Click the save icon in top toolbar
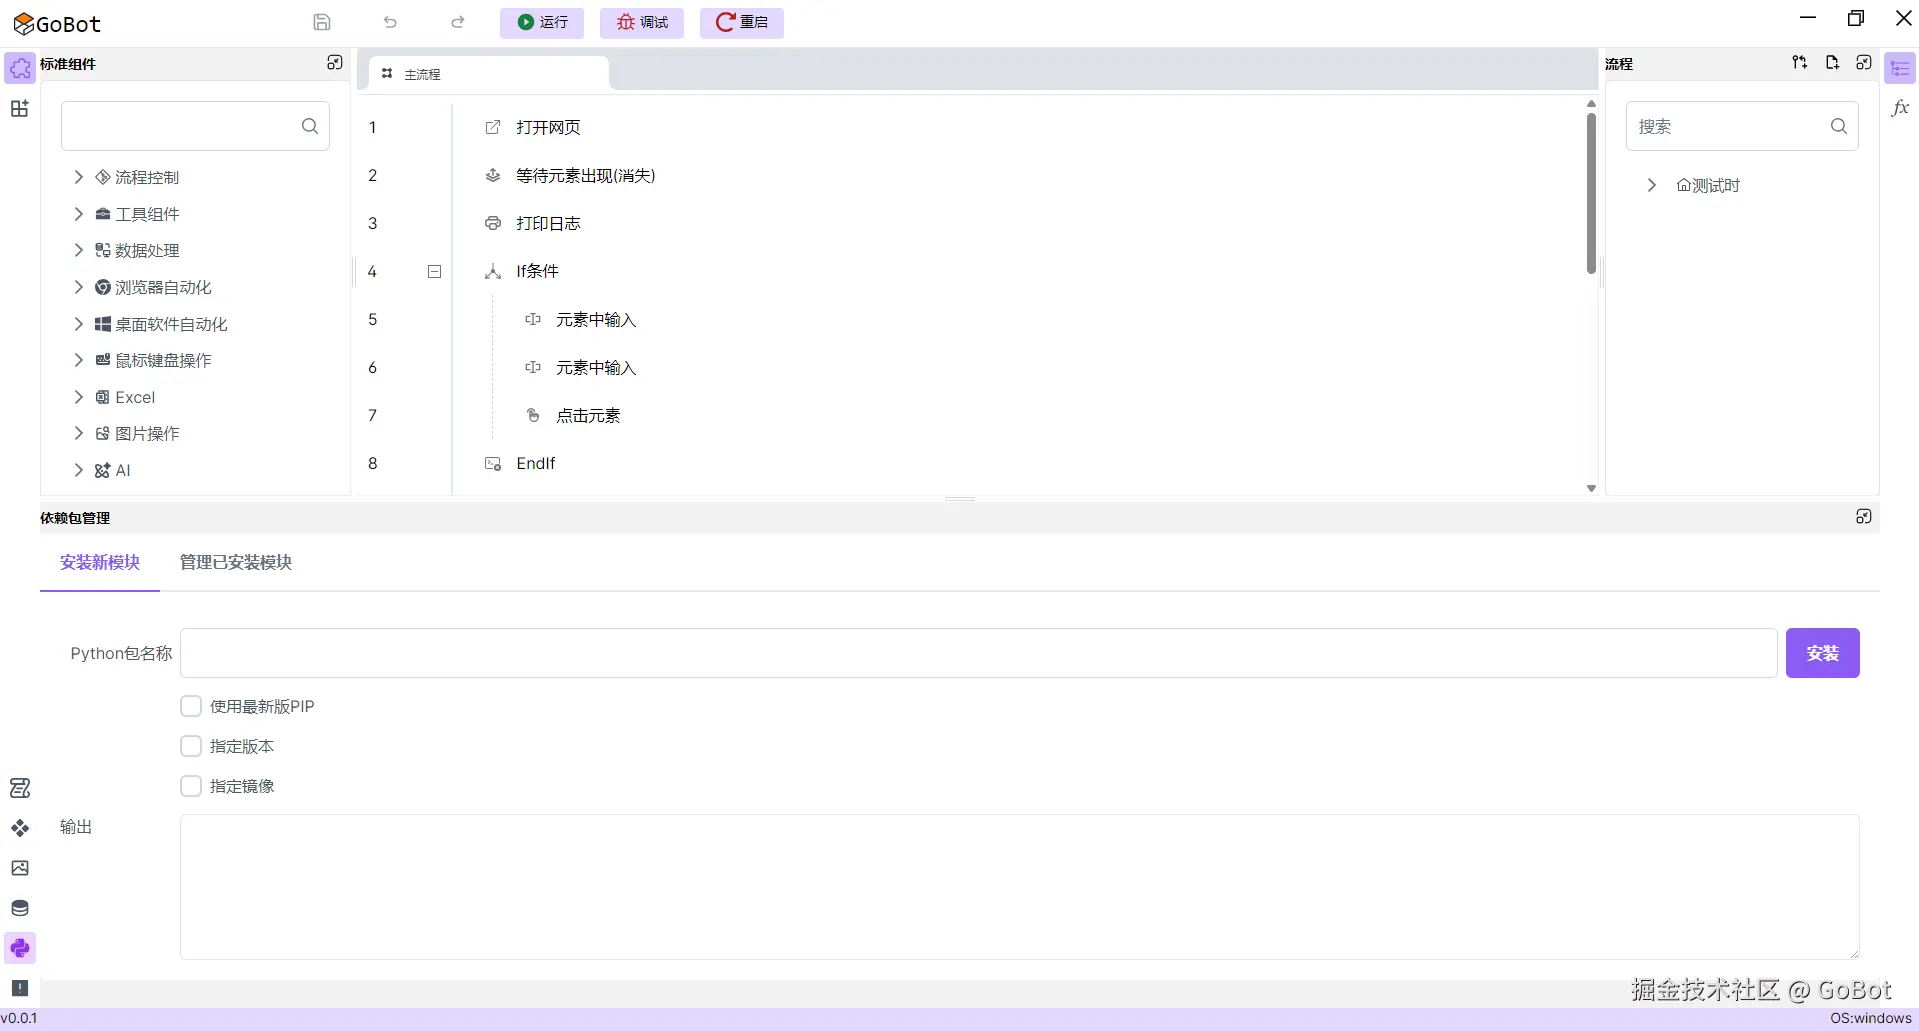 [x=321, y=22]
